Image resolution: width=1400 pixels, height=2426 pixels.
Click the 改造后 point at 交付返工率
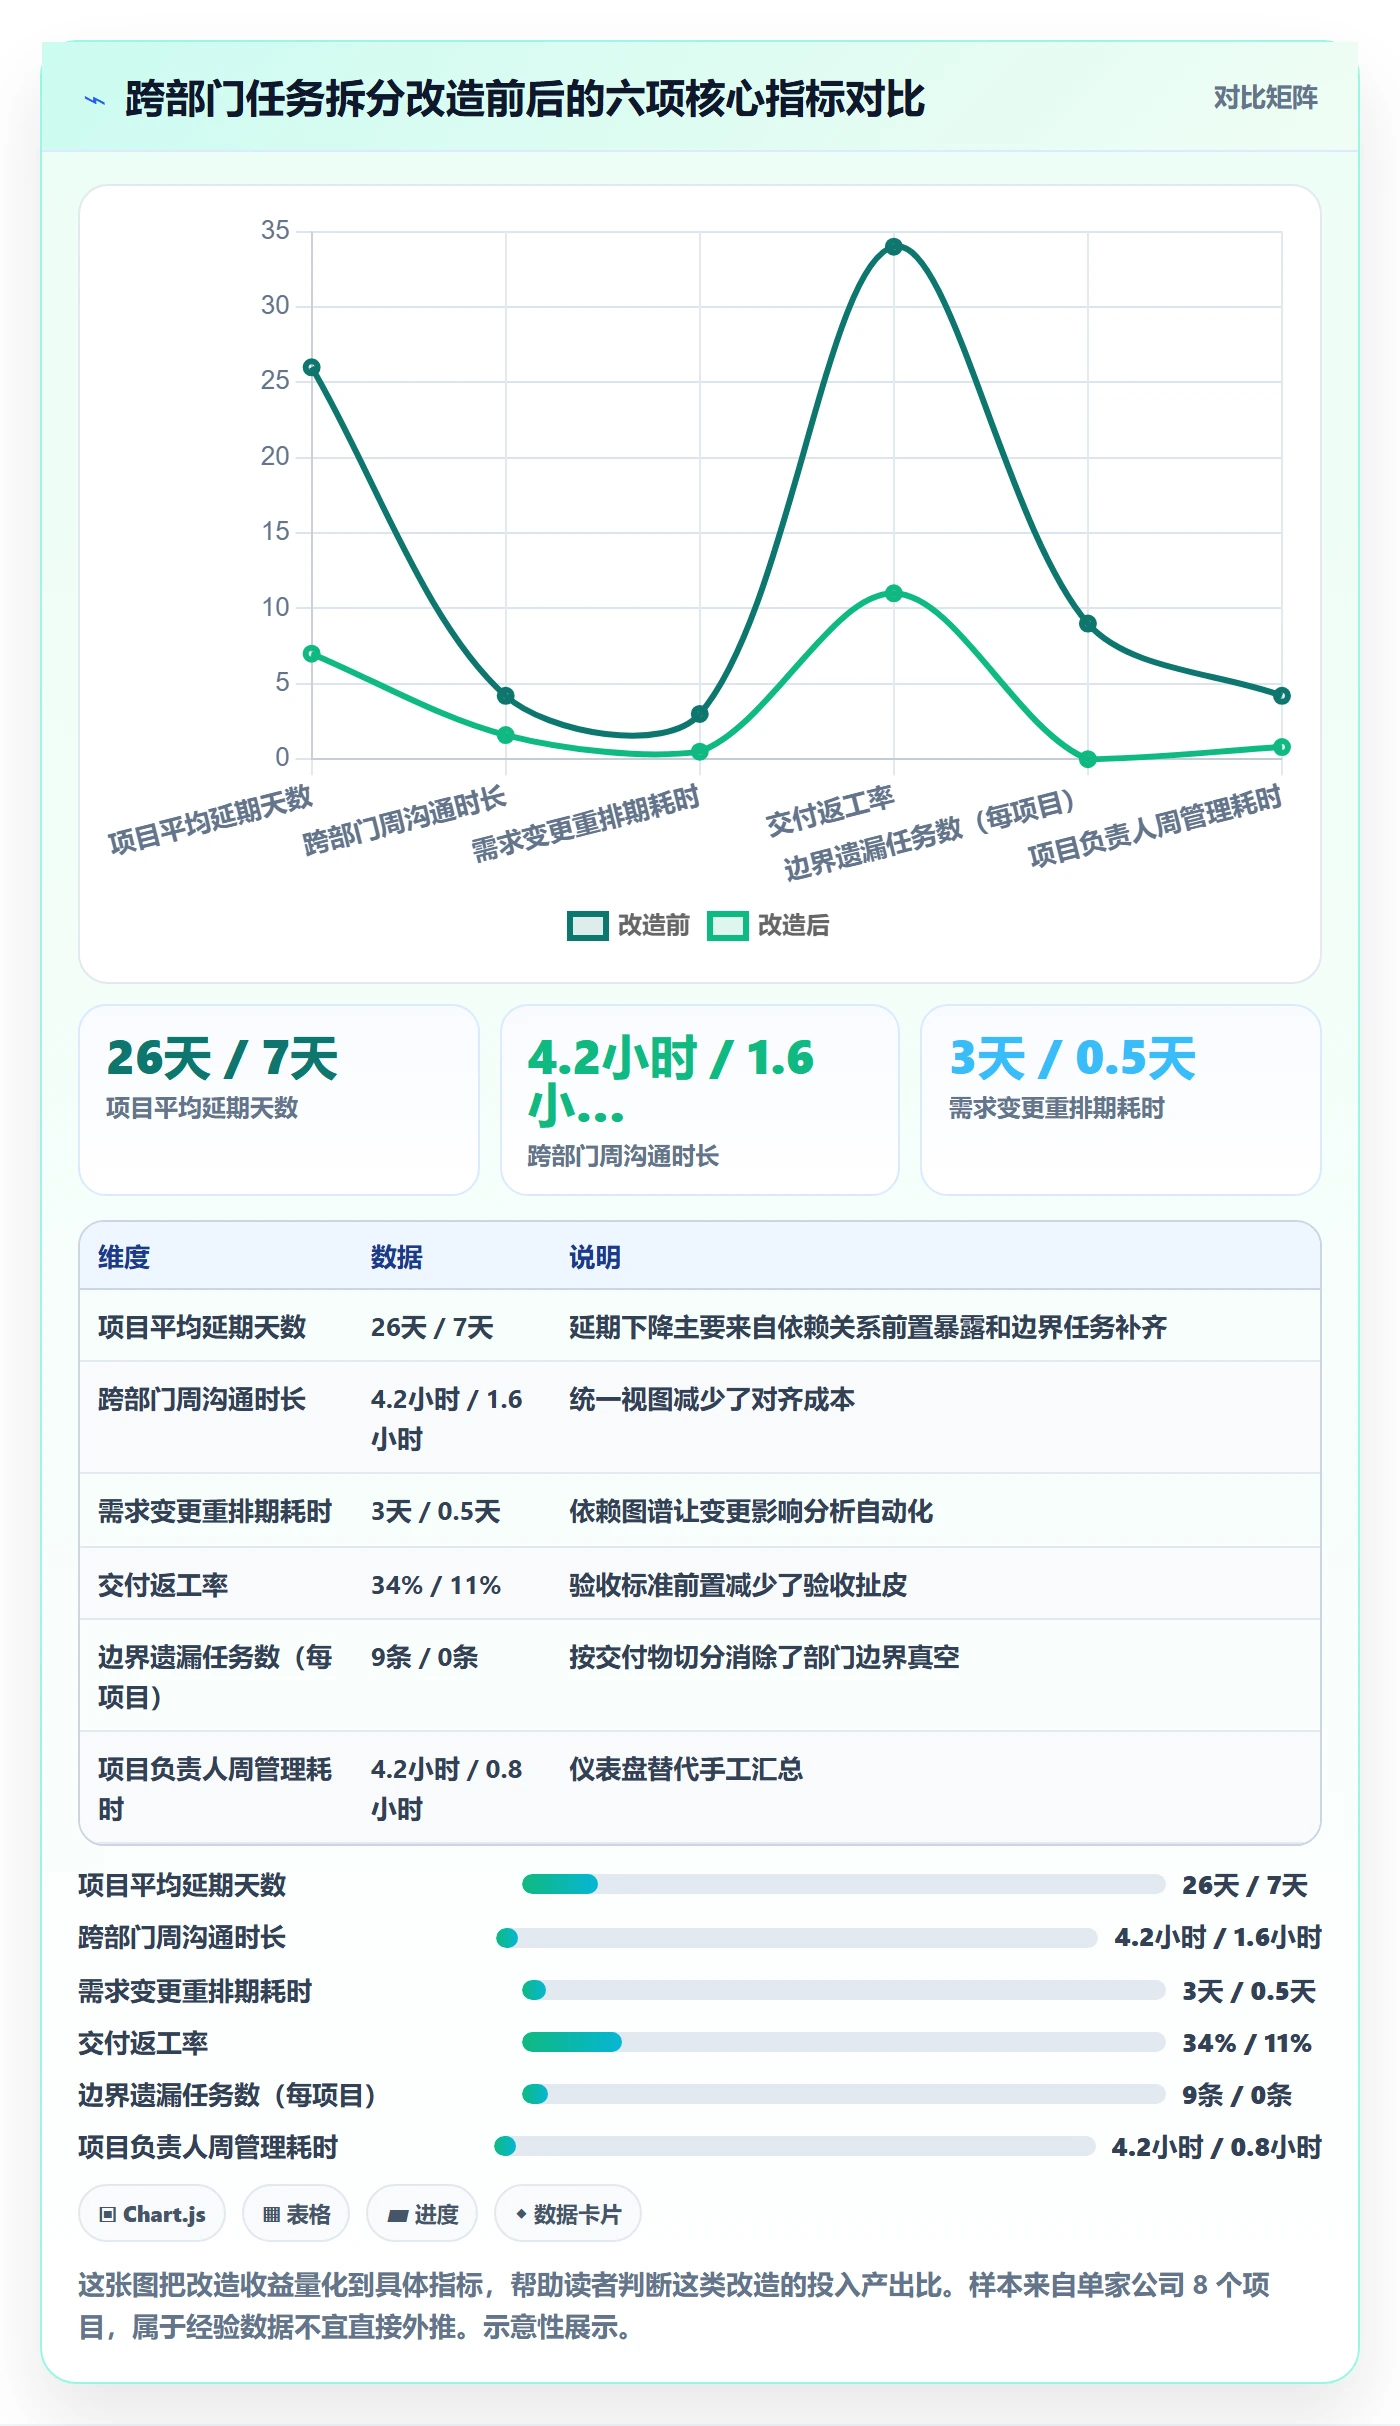point(894,593)
